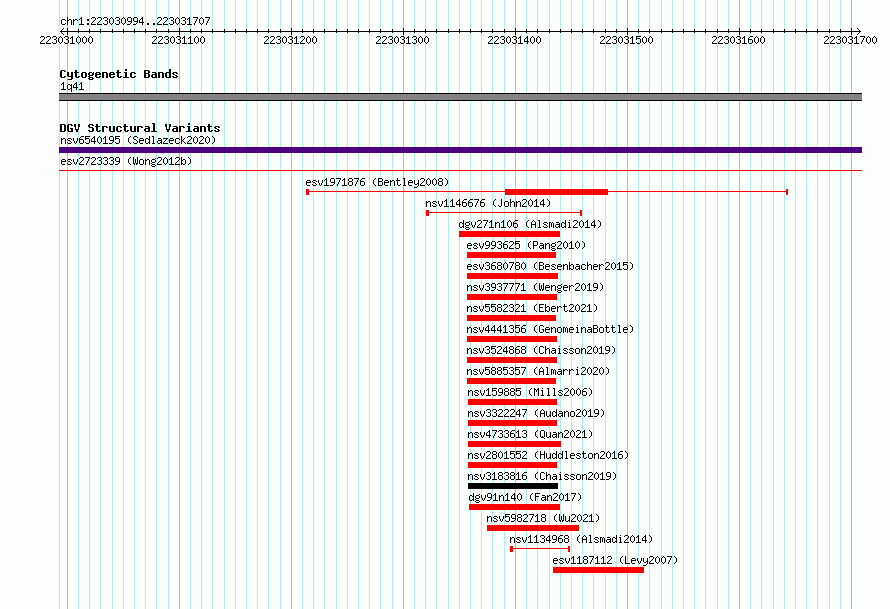Click the red bar under esv1187112 (Levy2007)
Viewport: 890px width, 609px height.
tap(598, 570)
